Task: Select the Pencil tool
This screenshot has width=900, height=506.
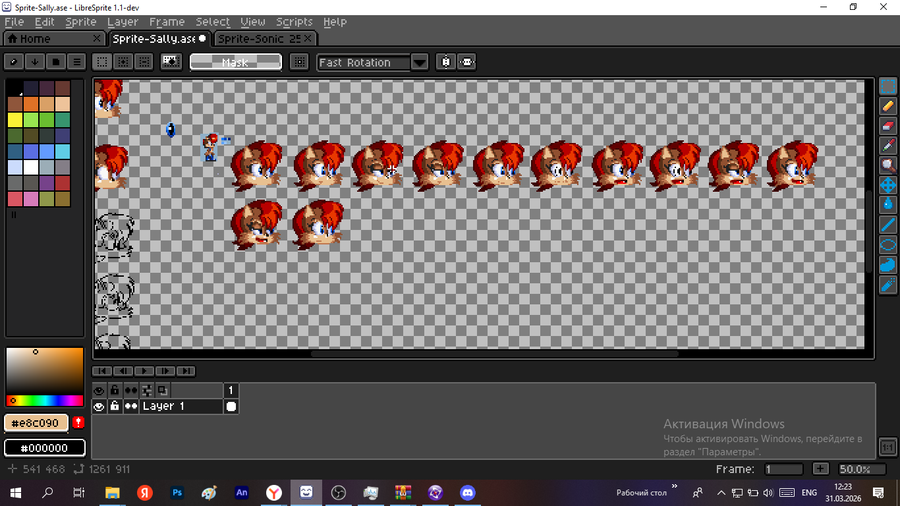Action: (888, 106)
